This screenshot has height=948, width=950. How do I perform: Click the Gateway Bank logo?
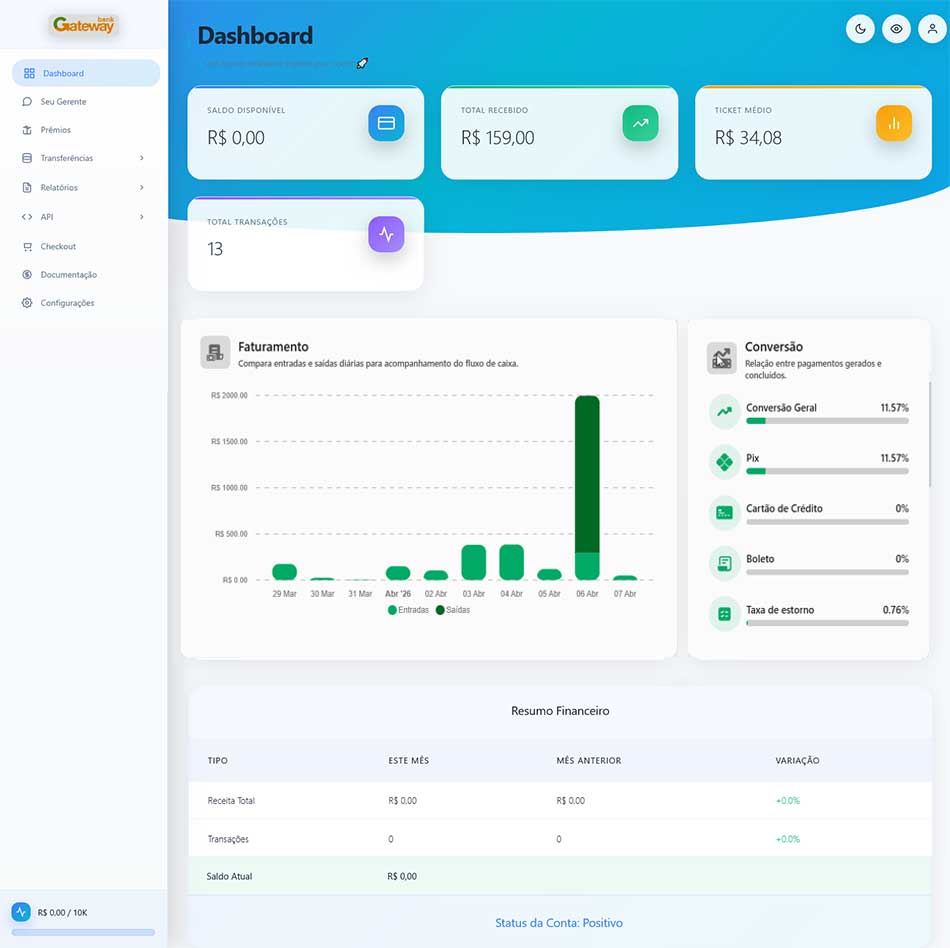click(x=84, y=25)
